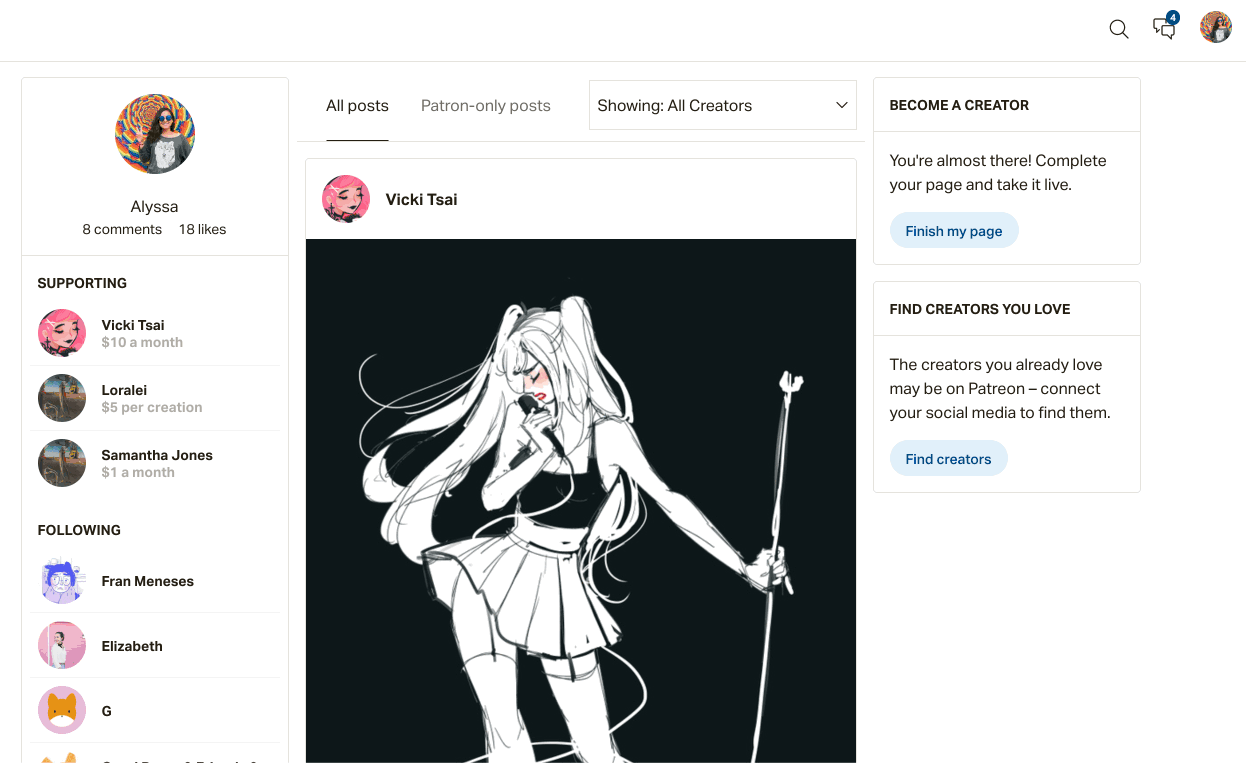Click Fran Meneses avatar under Following
The height and width of the screenshot is (763, 1246).
click(x=62, y=581)
